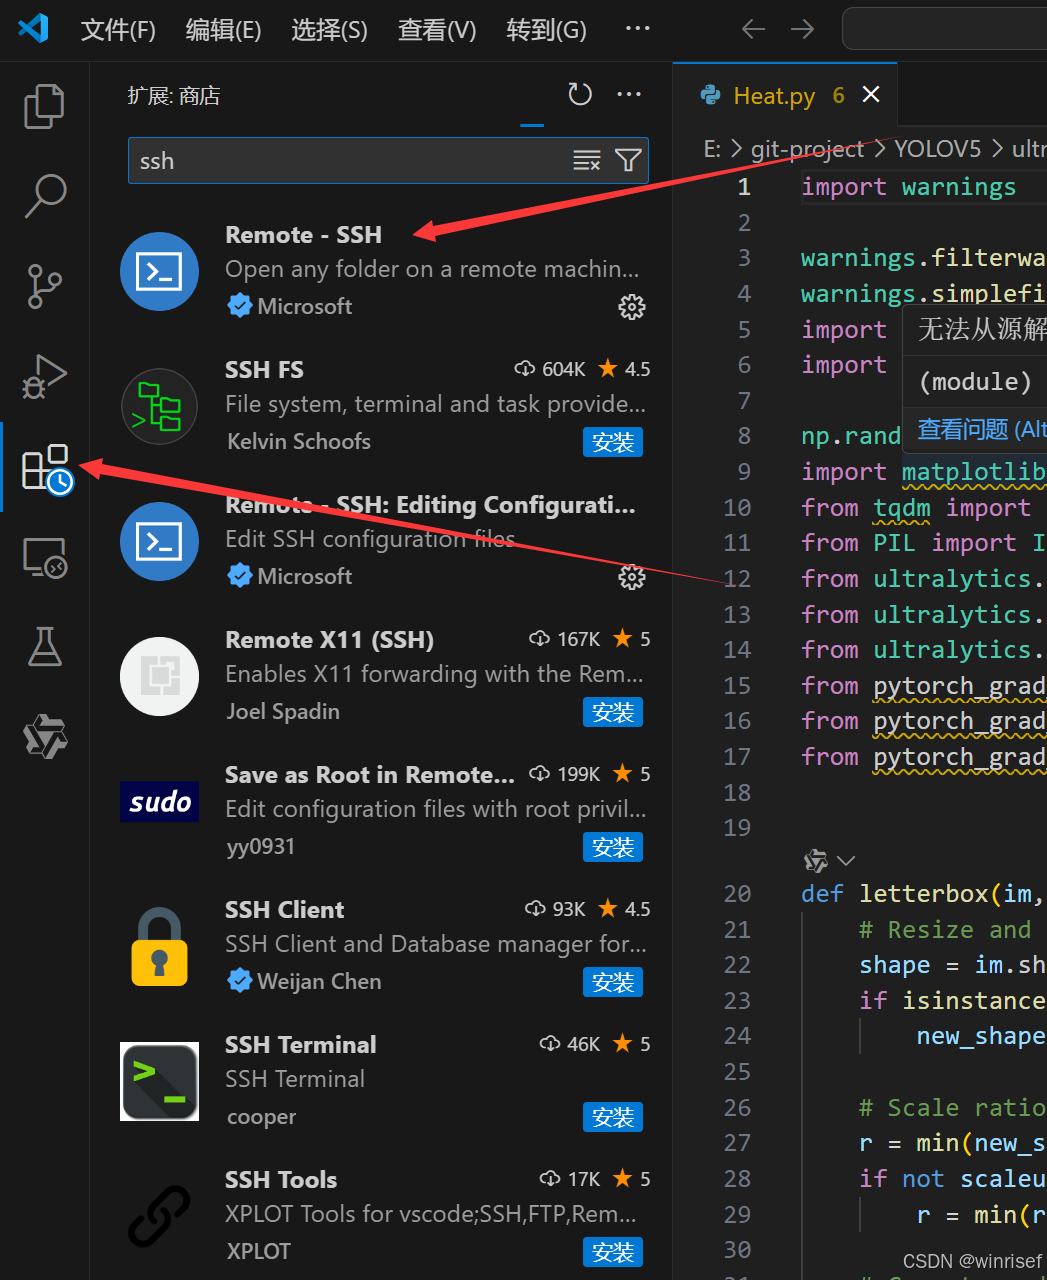Clear the extensions search results
The height and width of the screenshot is (1280, 1047).
[586, 160]
